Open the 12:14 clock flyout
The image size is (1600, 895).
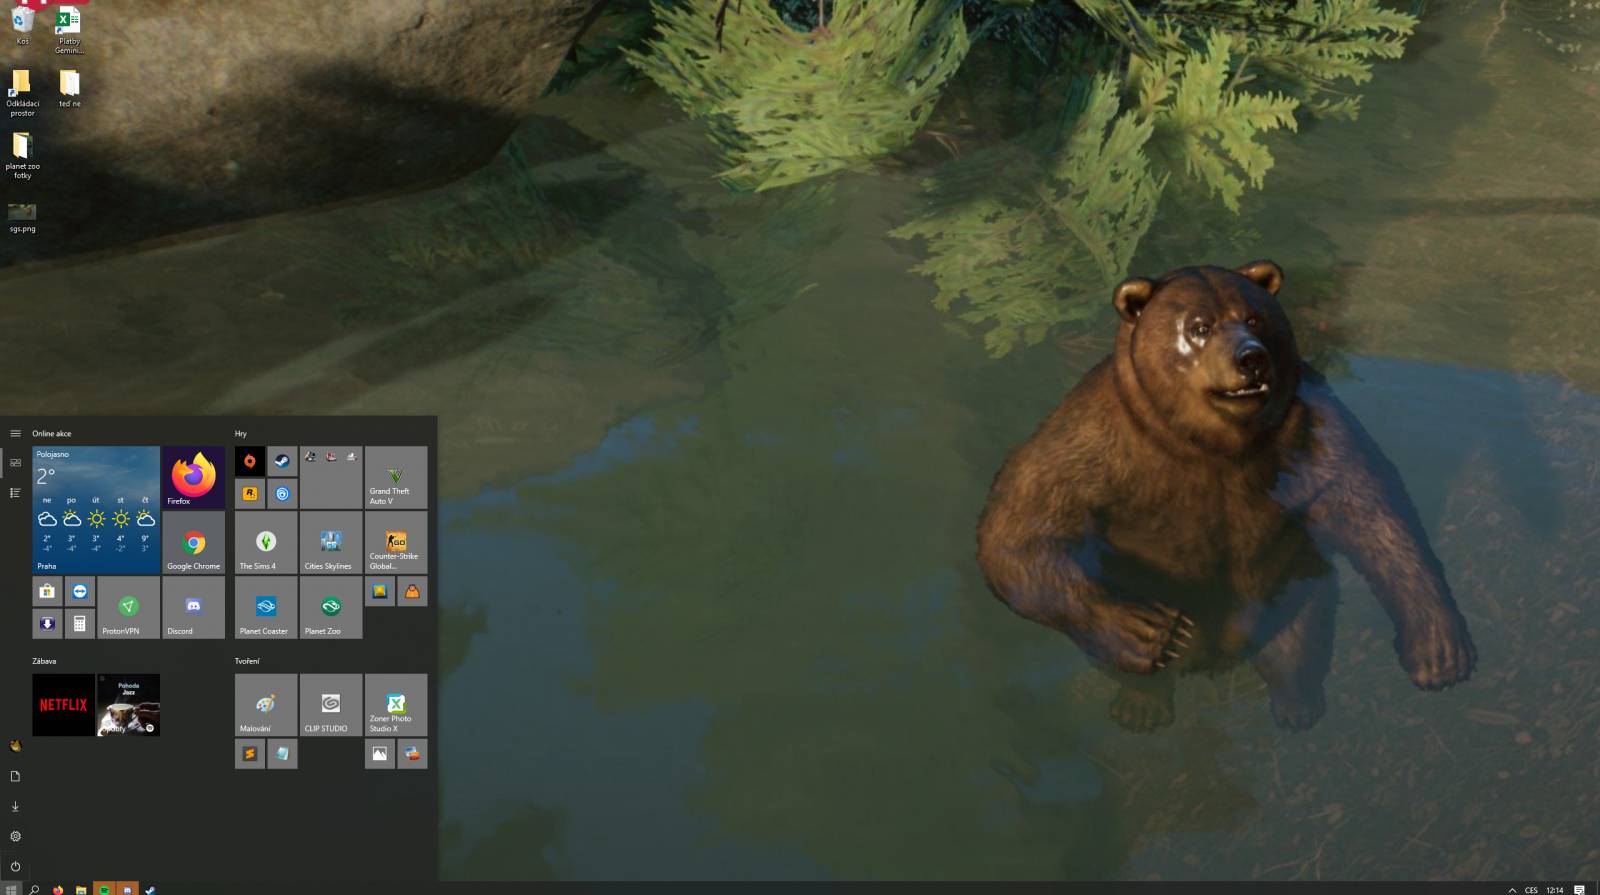click(1555, 889)
